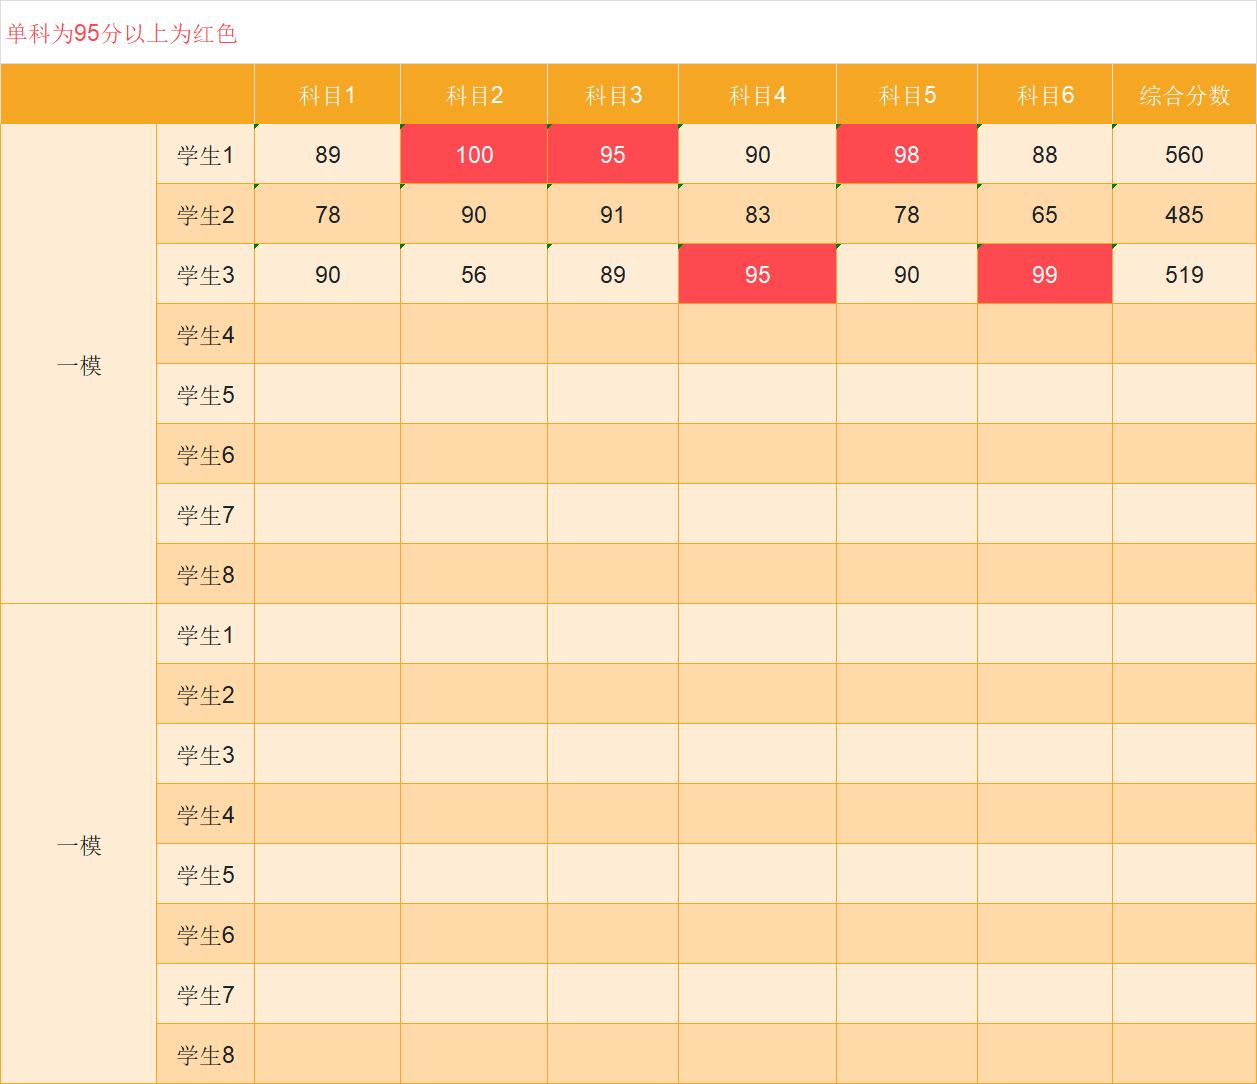The image size is (1257, 1084).
Task: Select the 科目6 column header
Action: pos(1044,93)
